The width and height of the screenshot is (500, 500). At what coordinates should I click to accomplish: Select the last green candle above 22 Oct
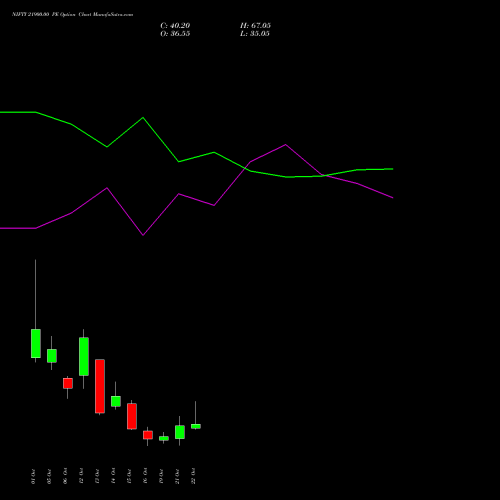(x=196, y=426)
